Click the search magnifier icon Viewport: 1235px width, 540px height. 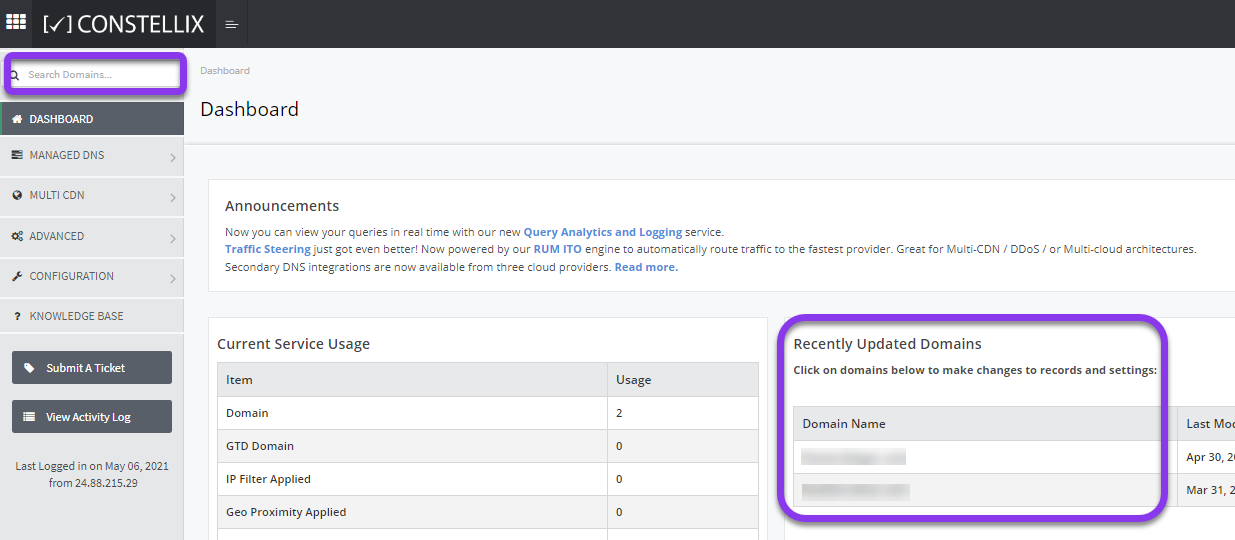15,75
